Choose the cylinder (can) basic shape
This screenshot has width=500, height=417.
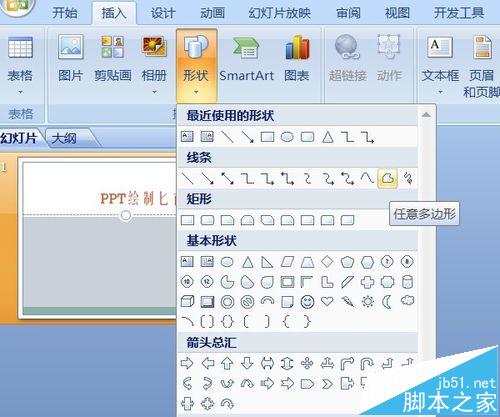pos(407,282)
